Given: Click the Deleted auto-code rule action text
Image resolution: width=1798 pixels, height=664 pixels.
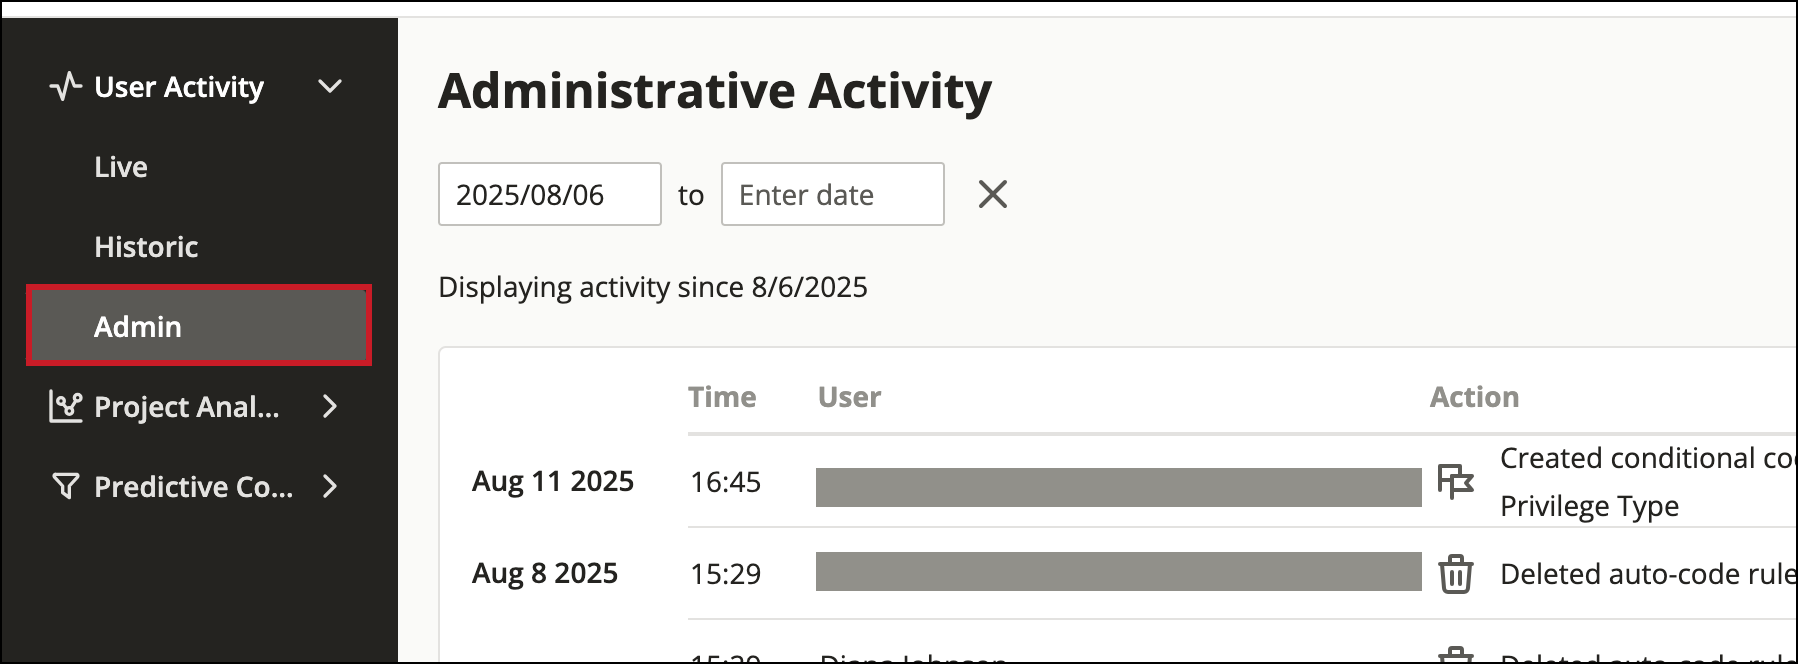Looking at the screenshot, I should (1648, 574).
